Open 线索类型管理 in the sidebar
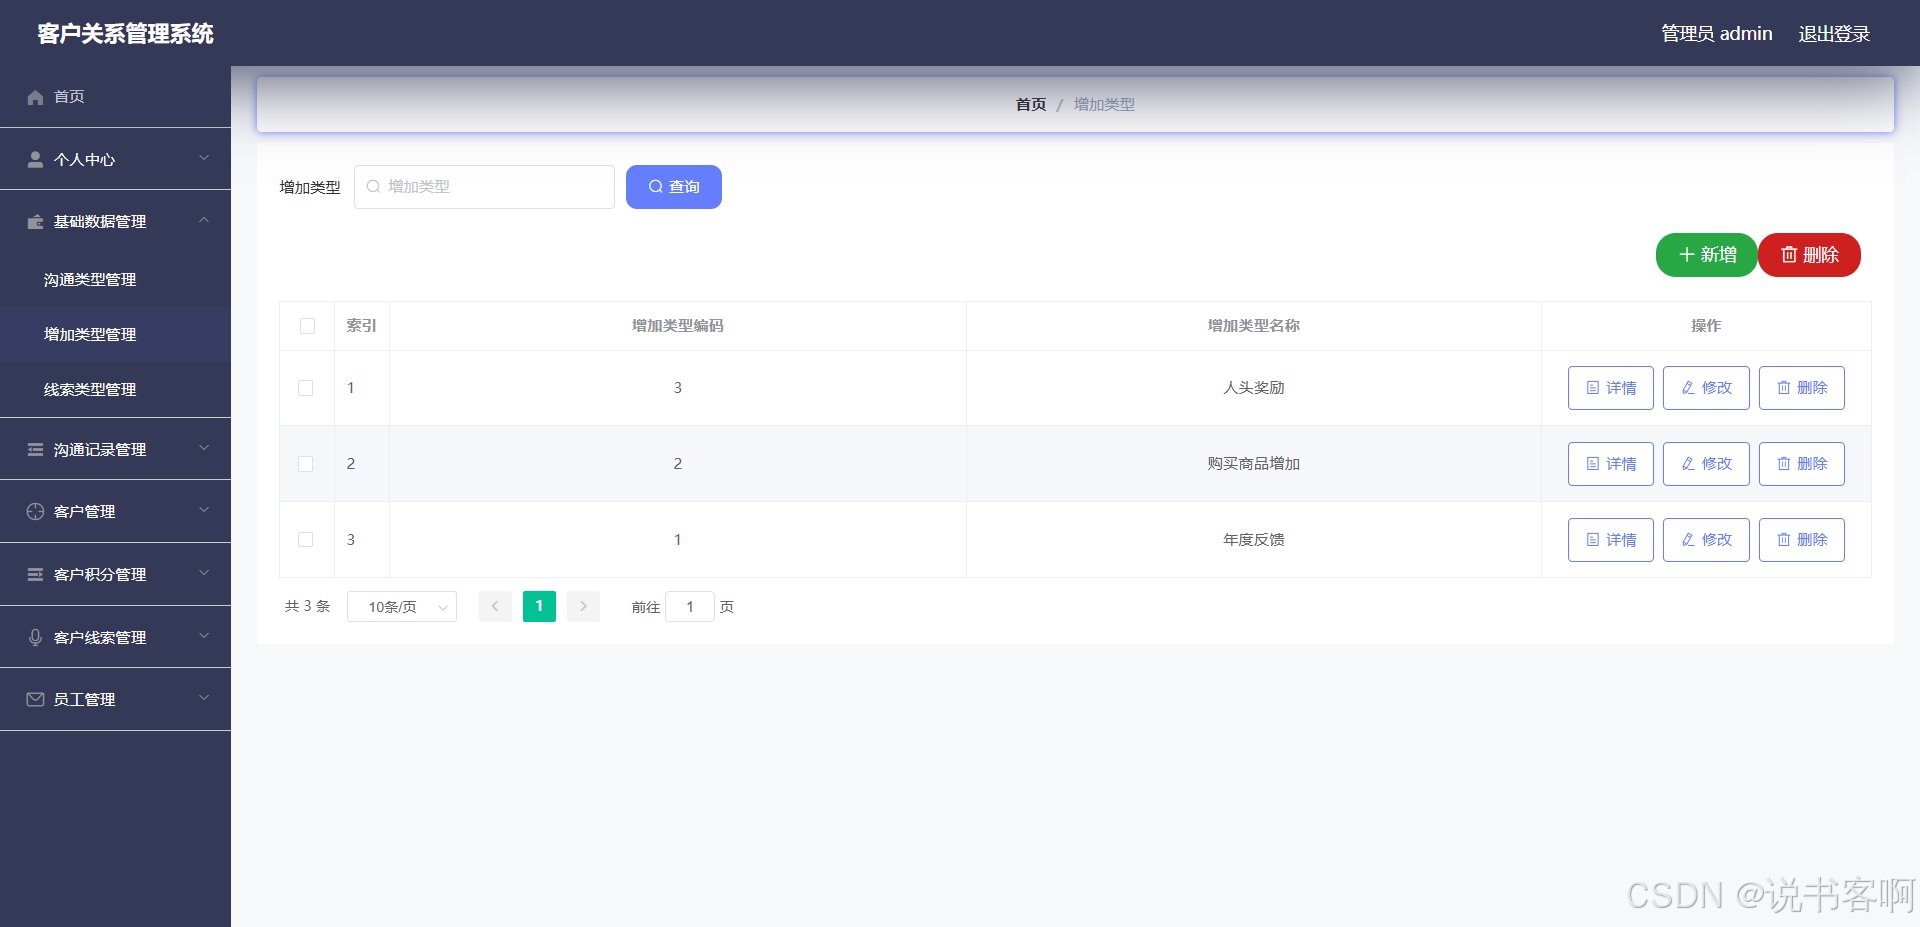 90,390
